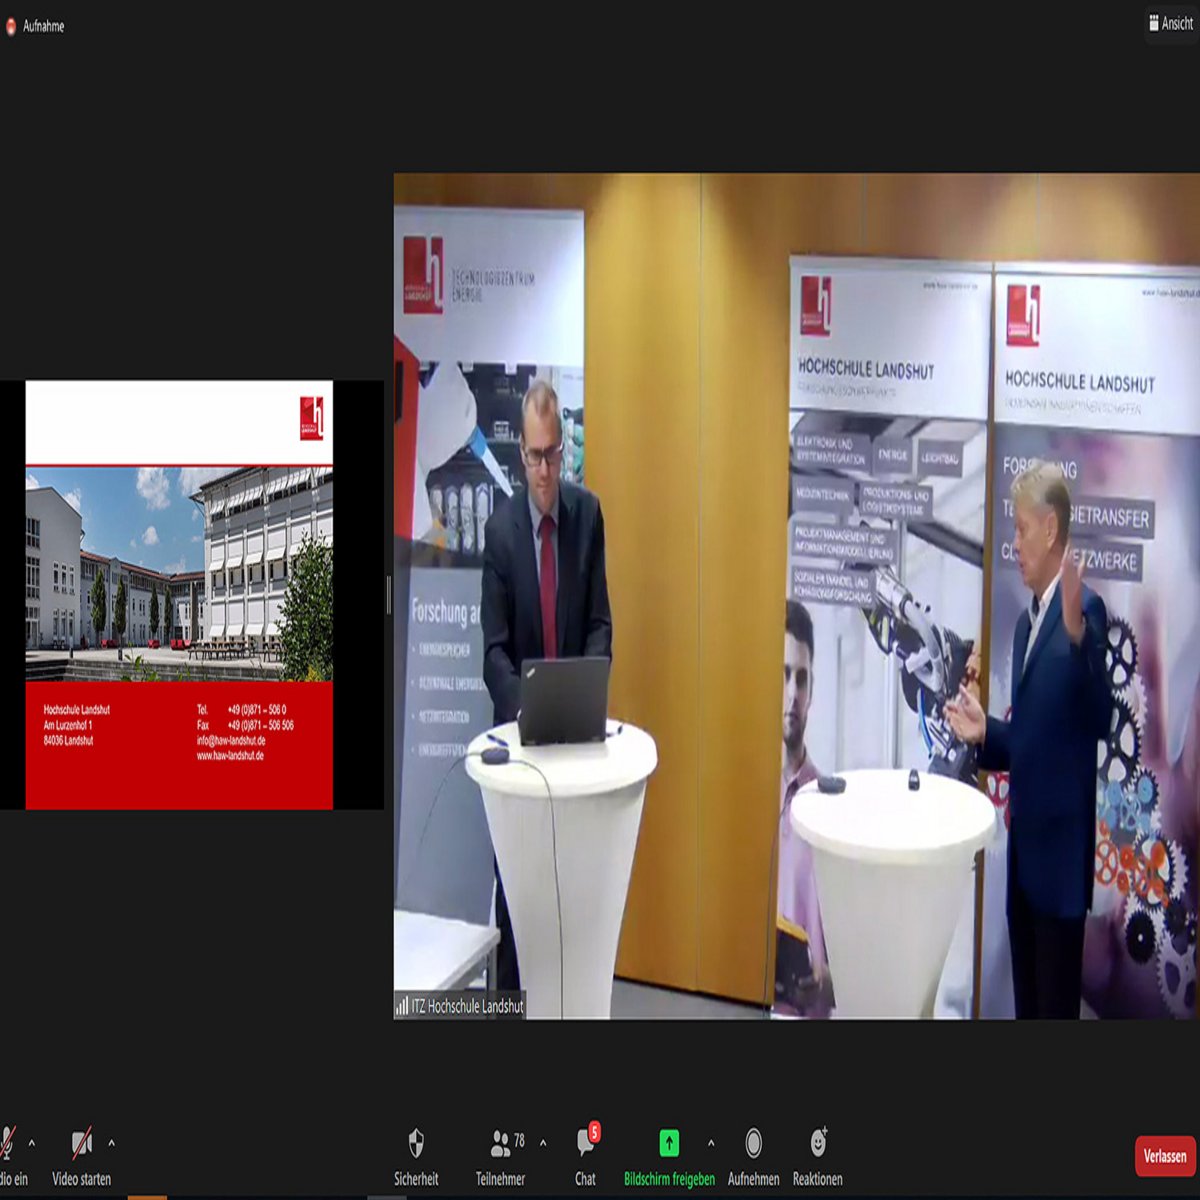Click the 'ITZ Hochschule Landshut' name label
The width and height of the screenshot is (1200, 1200).
467,1006
